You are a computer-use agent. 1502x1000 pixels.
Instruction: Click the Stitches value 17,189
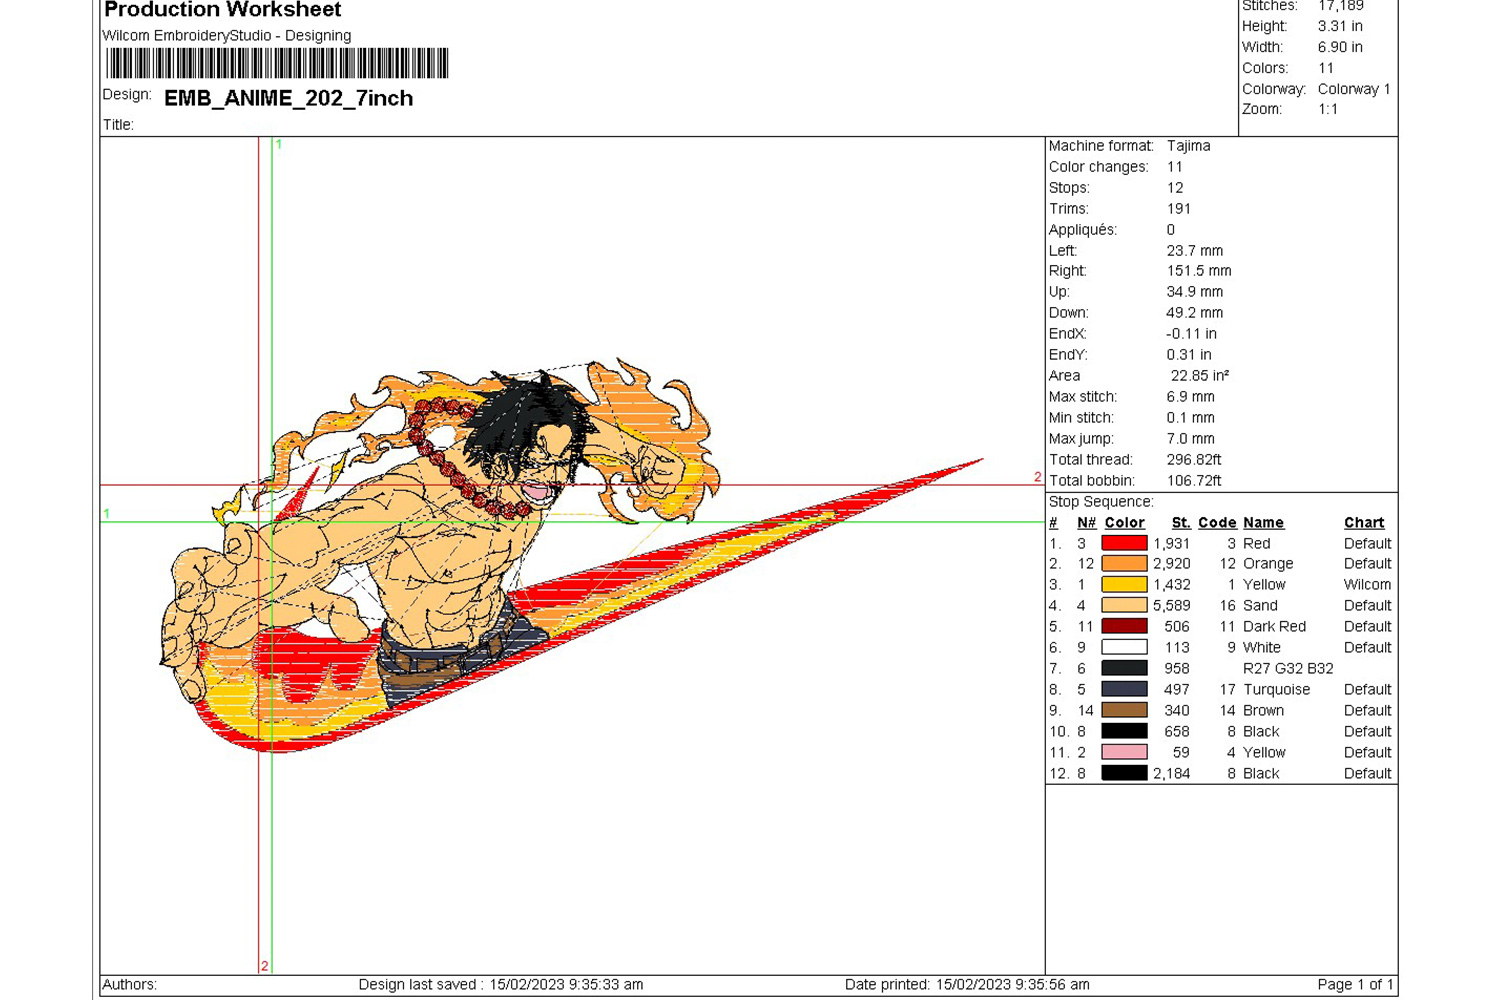click(1340, 6)
